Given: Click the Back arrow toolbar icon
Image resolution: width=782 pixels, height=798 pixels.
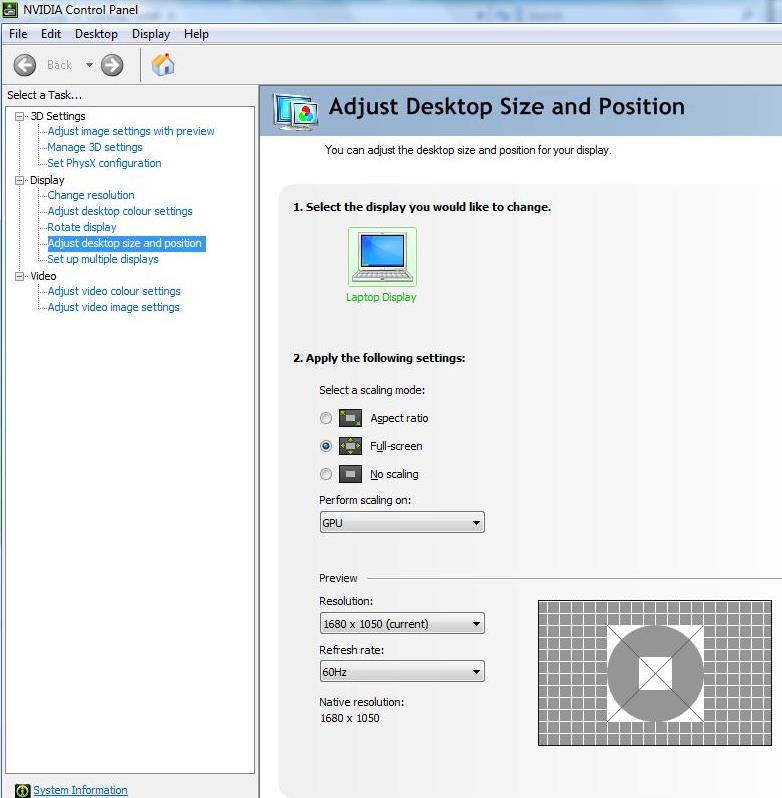Looking at the screenshot, I should [24, 65].
